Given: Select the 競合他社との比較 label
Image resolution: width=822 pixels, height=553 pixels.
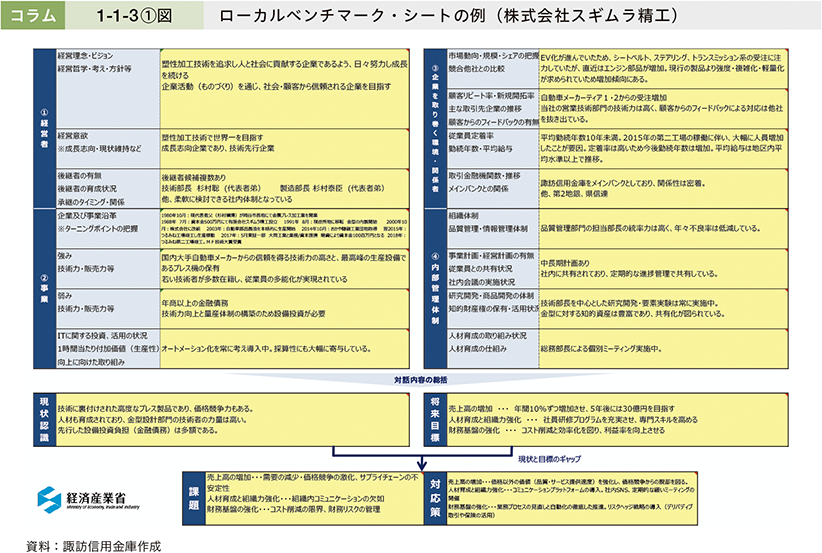Looking at the screenshot, I should [477, 69].
